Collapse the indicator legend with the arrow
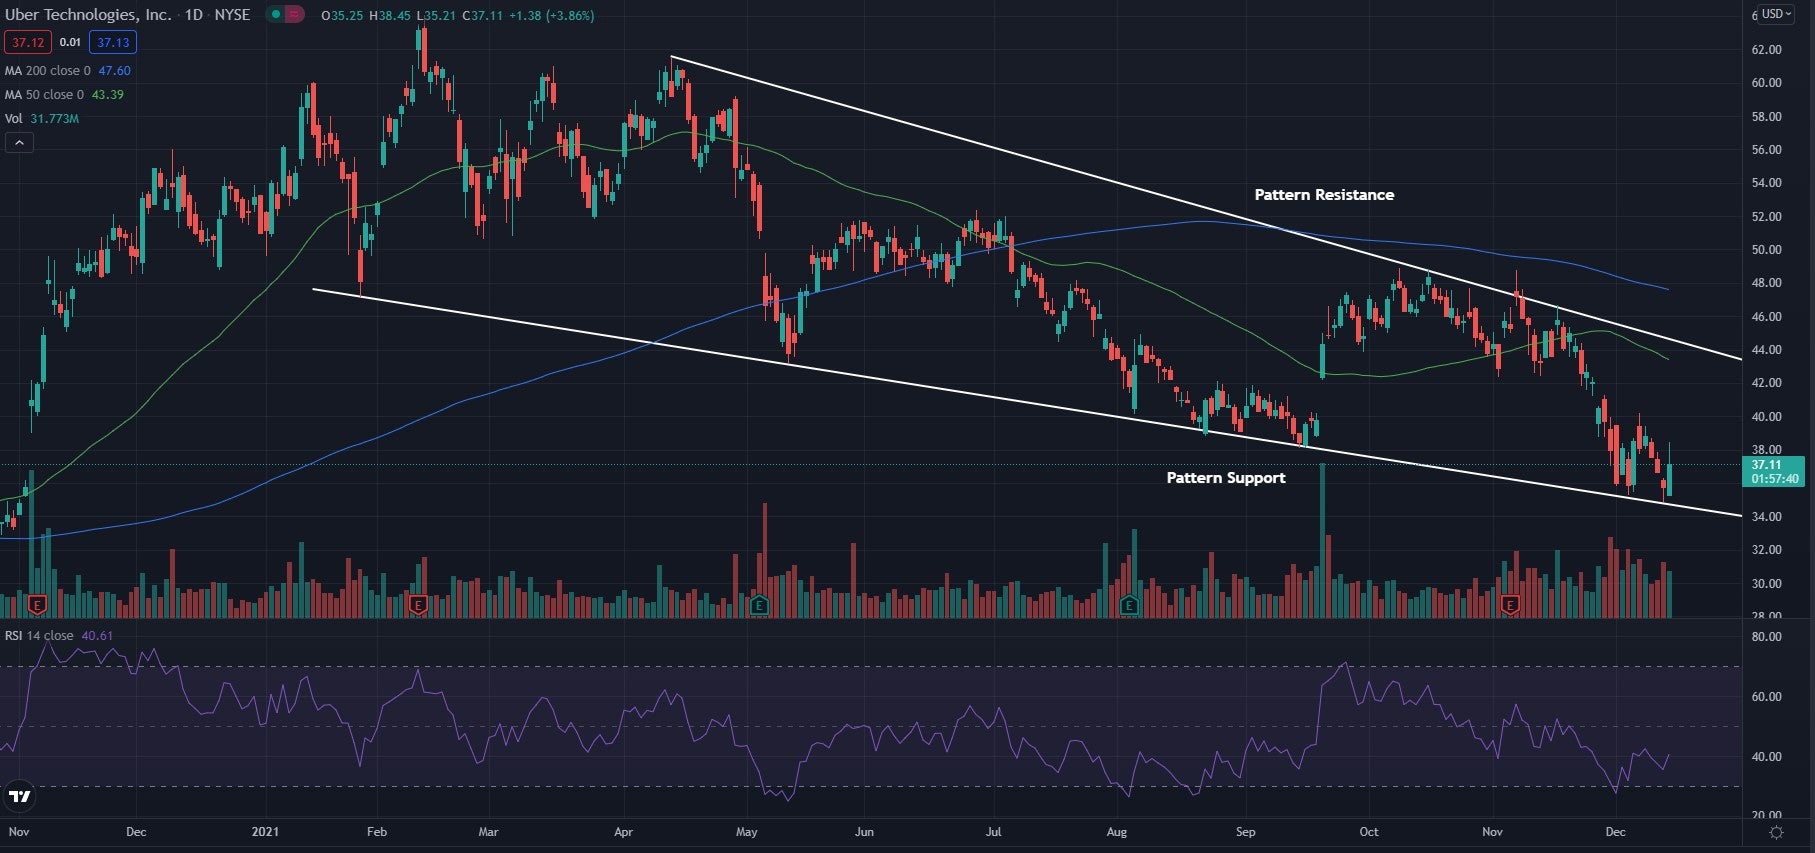This screenshot has height=853, width=1815. pos(19,143)
